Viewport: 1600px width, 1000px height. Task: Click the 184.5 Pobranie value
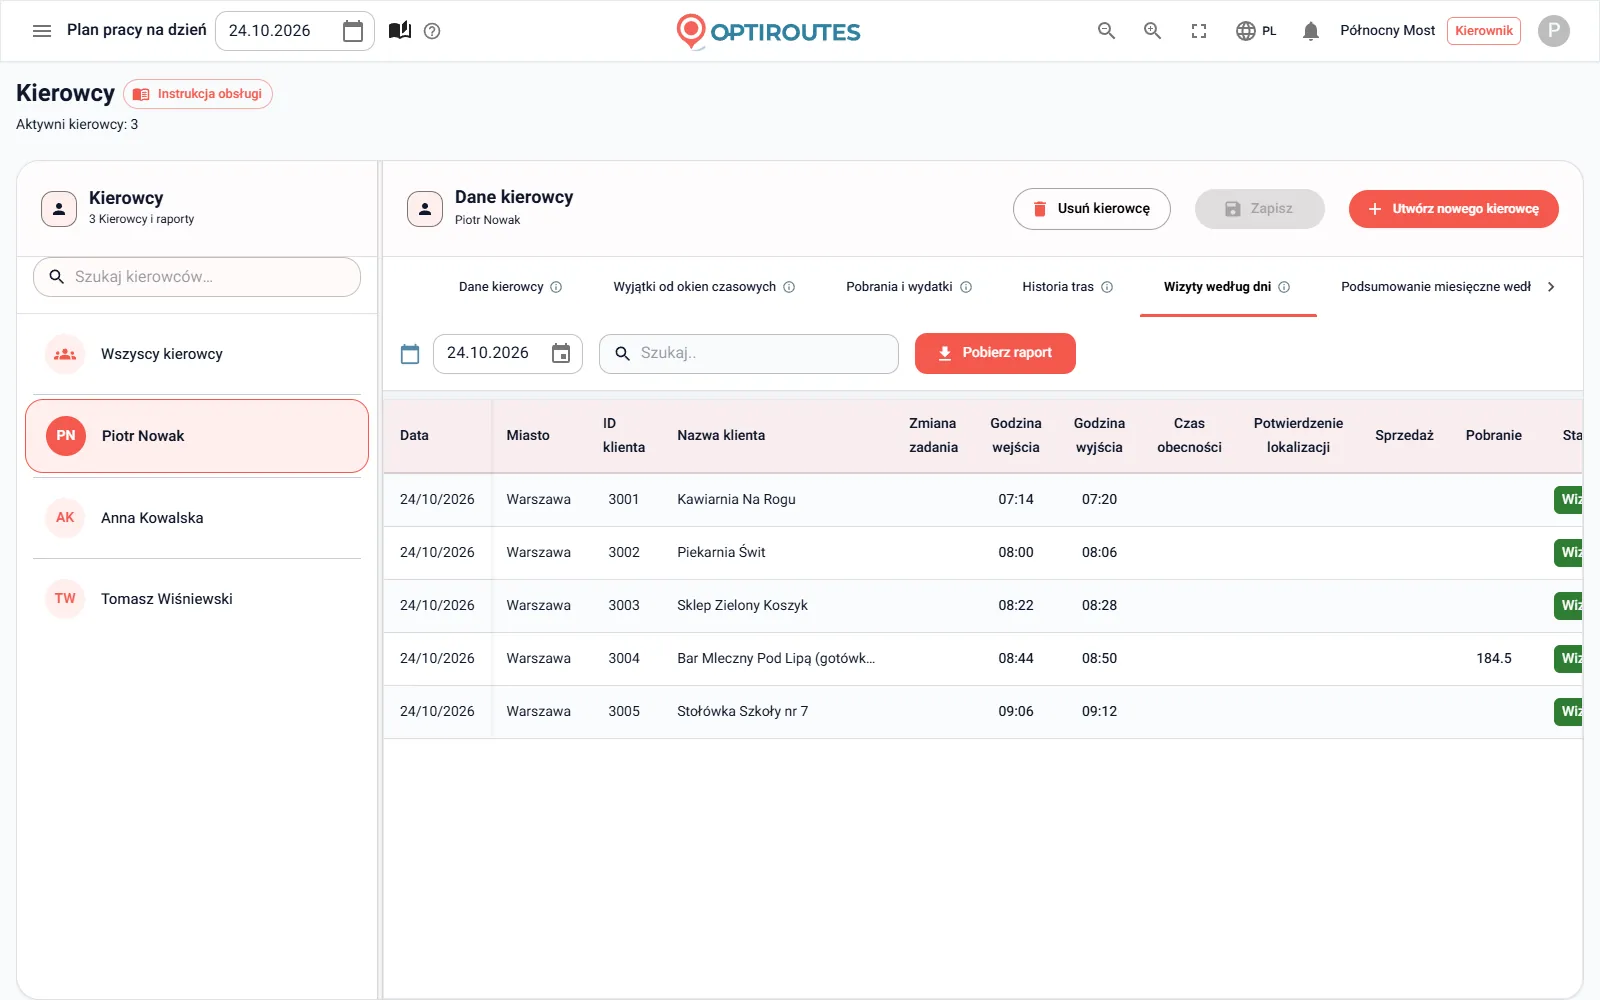click(x=1494, y=659)
